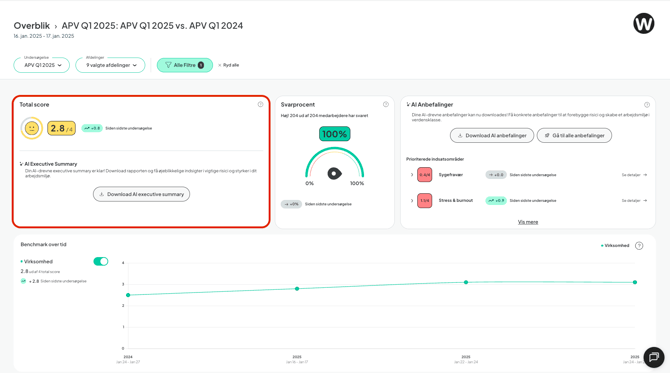Click the Vis mere link
The height and width of the screenshot is (373, 670).
click(x=528, y=222)
